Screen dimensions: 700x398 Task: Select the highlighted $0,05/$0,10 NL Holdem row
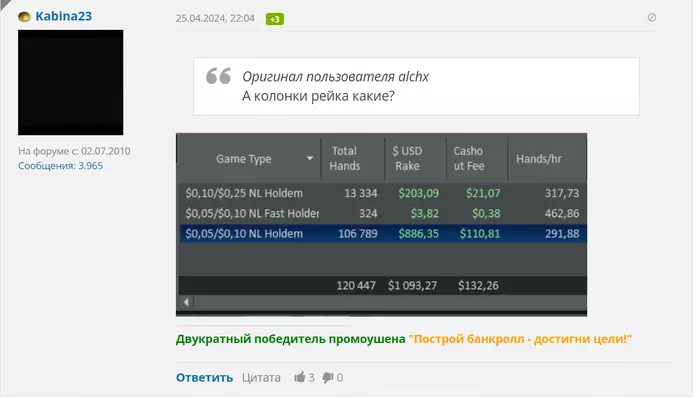[383, 233]
